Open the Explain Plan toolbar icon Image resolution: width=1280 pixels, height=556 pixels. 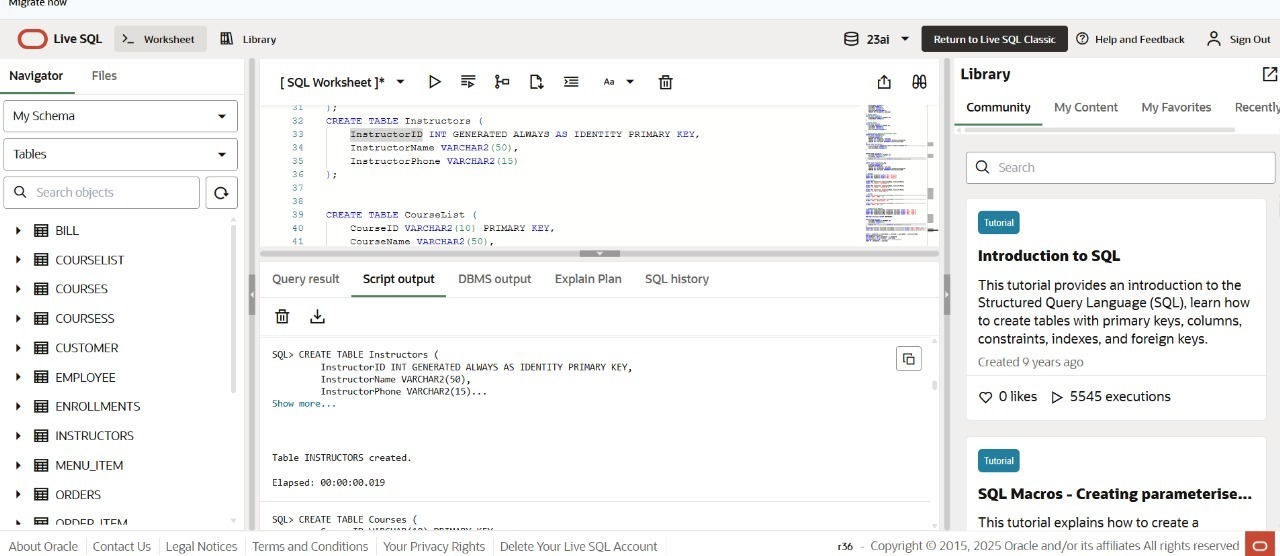(x=502, y=82)
